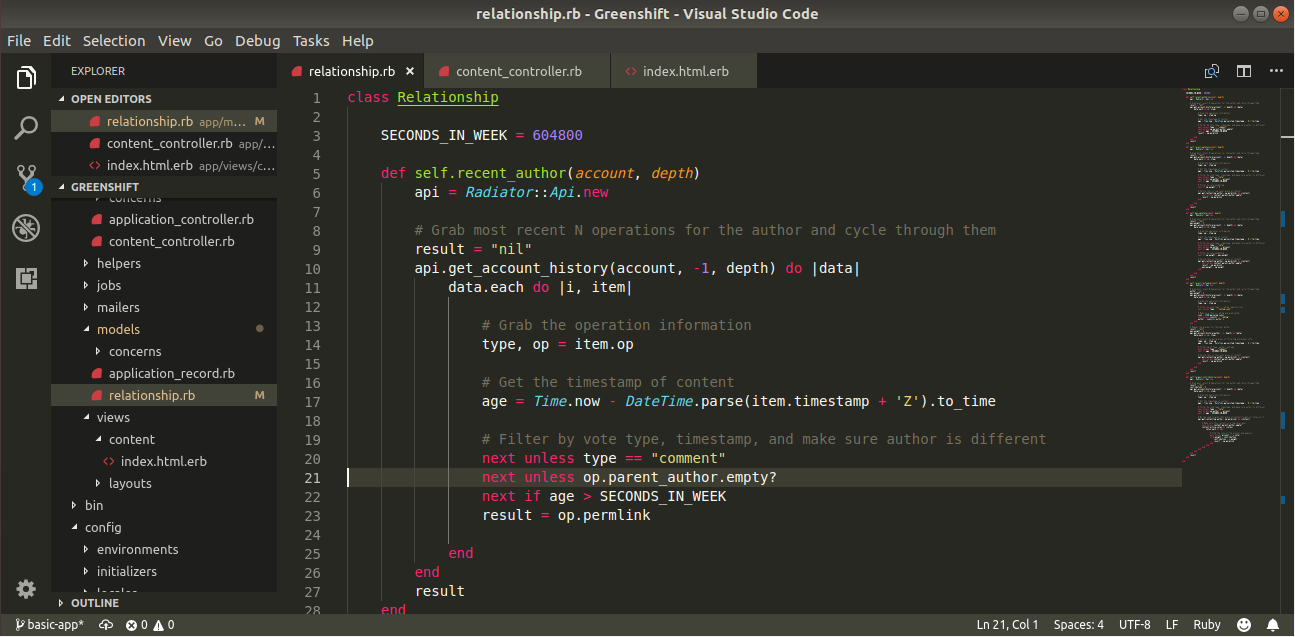
Task: Open the errors and warnings status indicator
Action: click(150, 625)
